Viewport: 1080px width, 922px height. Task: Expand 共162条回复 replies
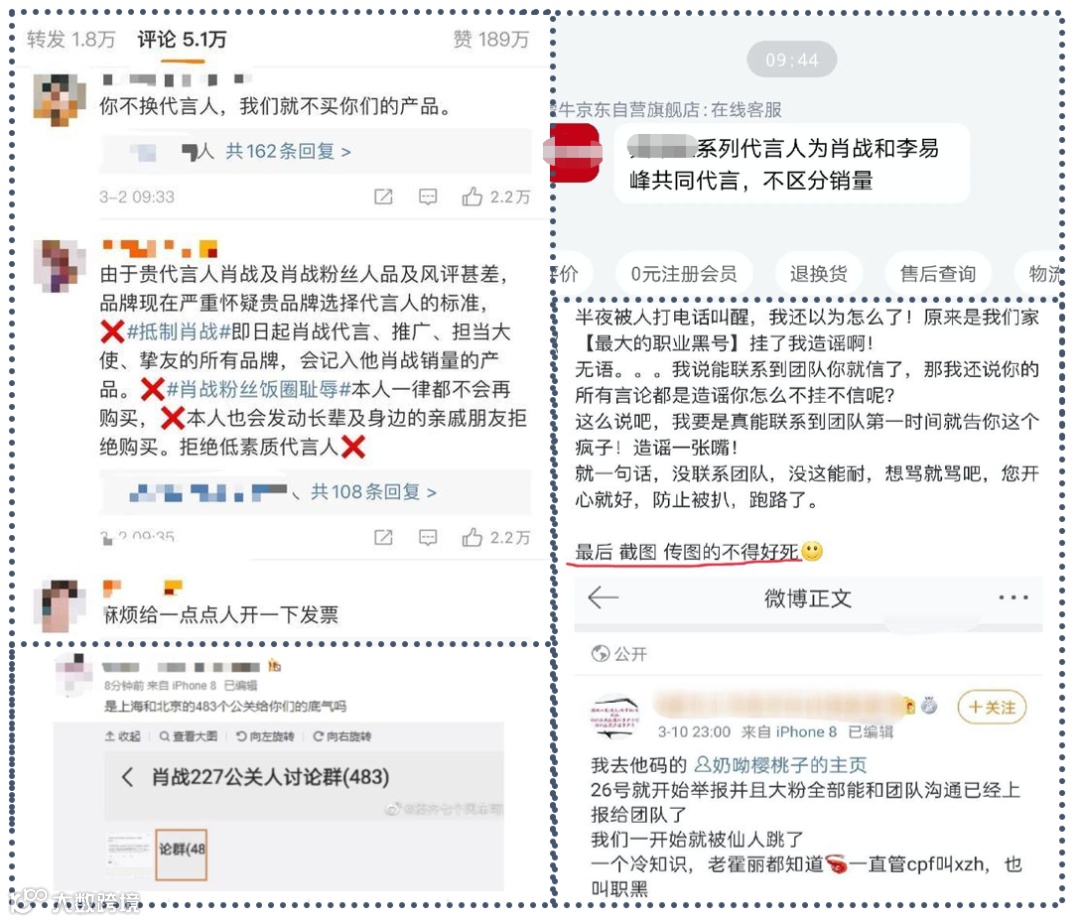(x=288, y=151)
